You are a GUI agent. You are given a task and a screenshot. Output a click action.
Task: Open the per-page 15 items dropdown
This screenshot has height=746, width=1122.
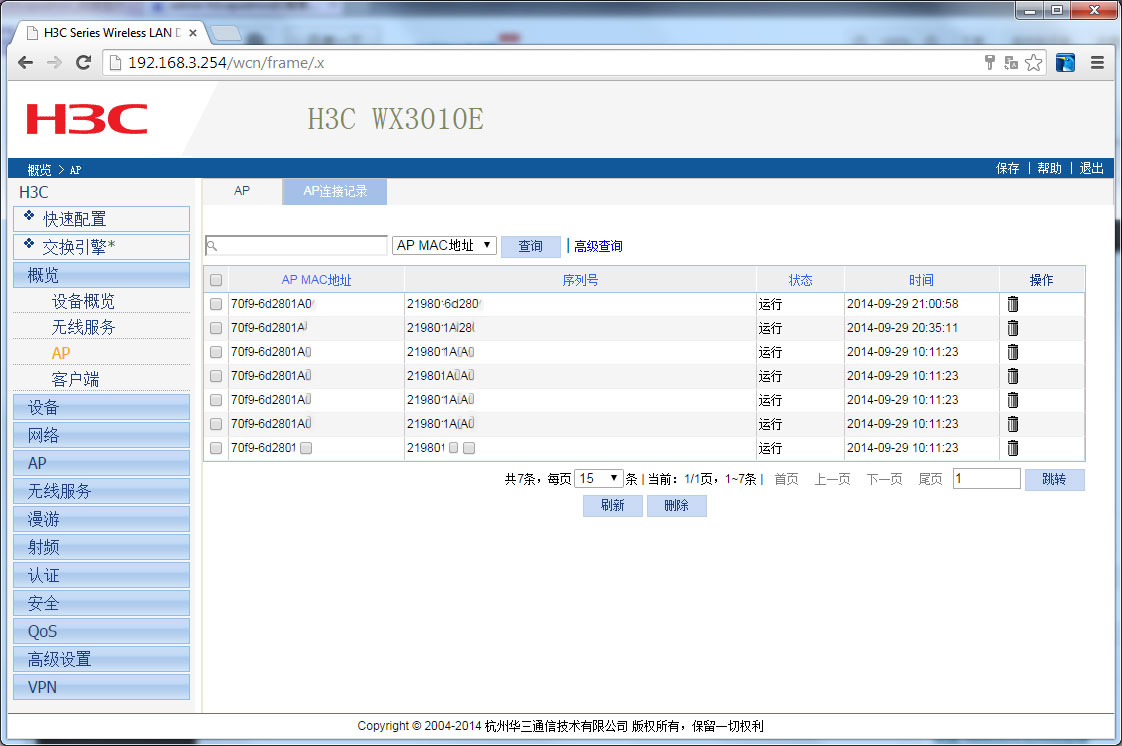(599, 478)
